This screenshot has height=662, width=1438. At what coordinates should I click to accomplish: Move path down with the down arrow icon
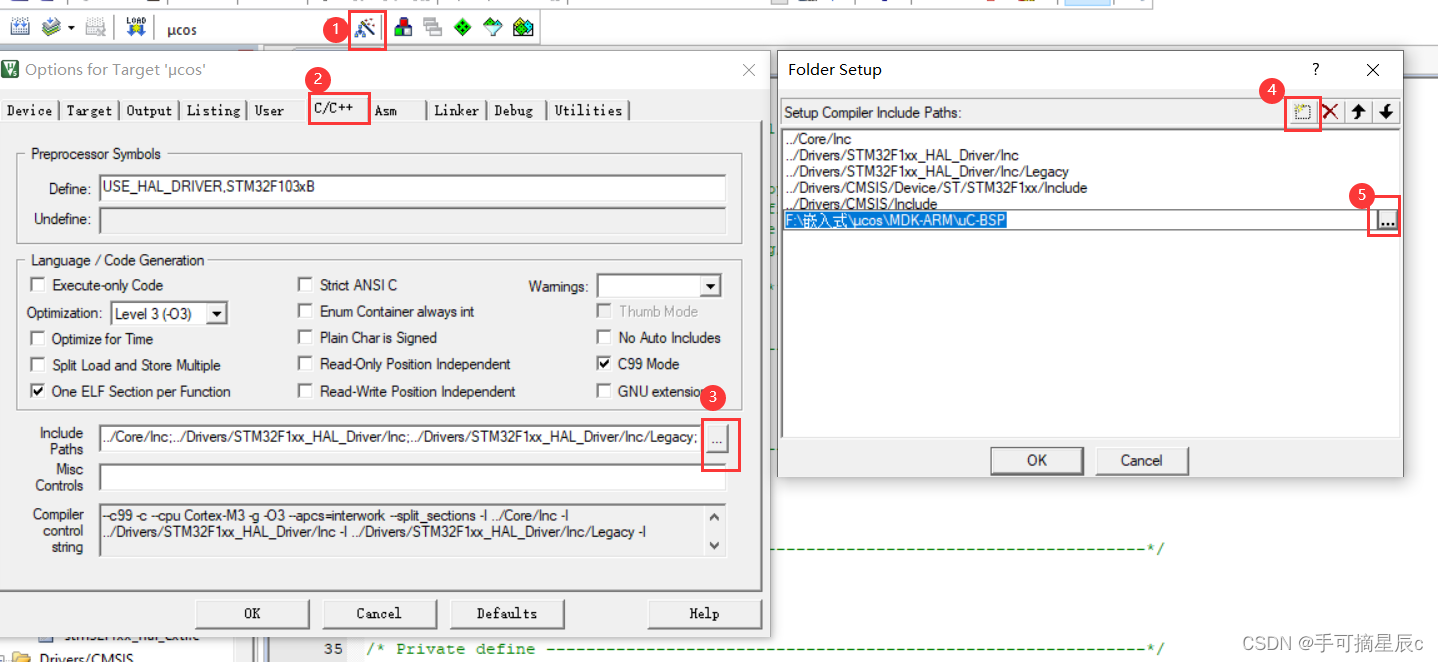(1386, 112)
